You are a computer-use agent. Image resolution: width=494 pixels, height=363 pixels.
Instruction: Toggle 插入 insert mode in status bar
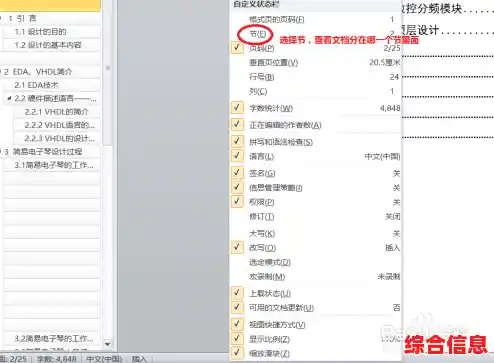(x=139, y=359)
